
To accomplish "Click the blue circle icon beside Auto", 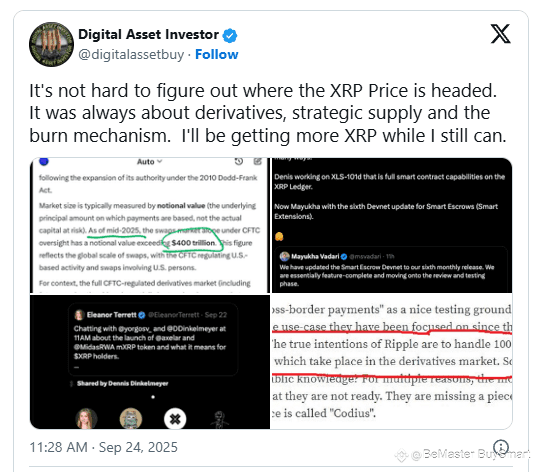I will coord(44,161).
